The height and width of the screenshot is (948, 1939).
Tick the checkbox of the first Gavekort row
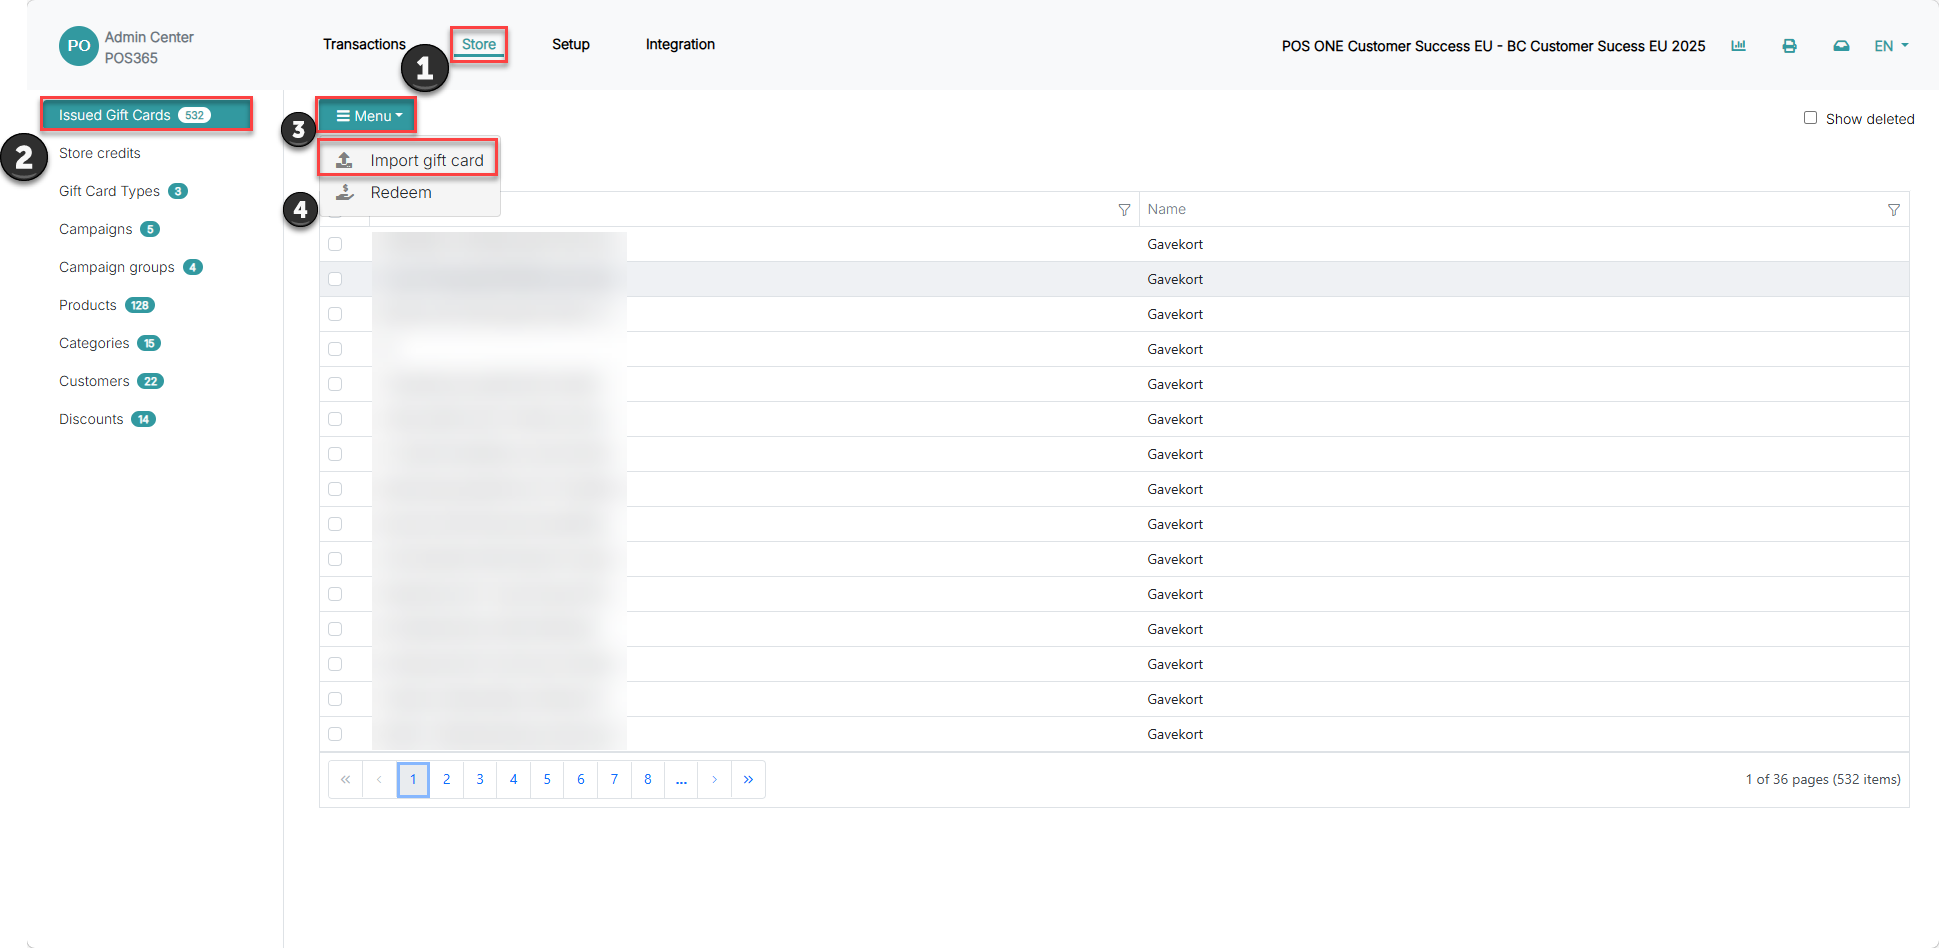point(335,244)
